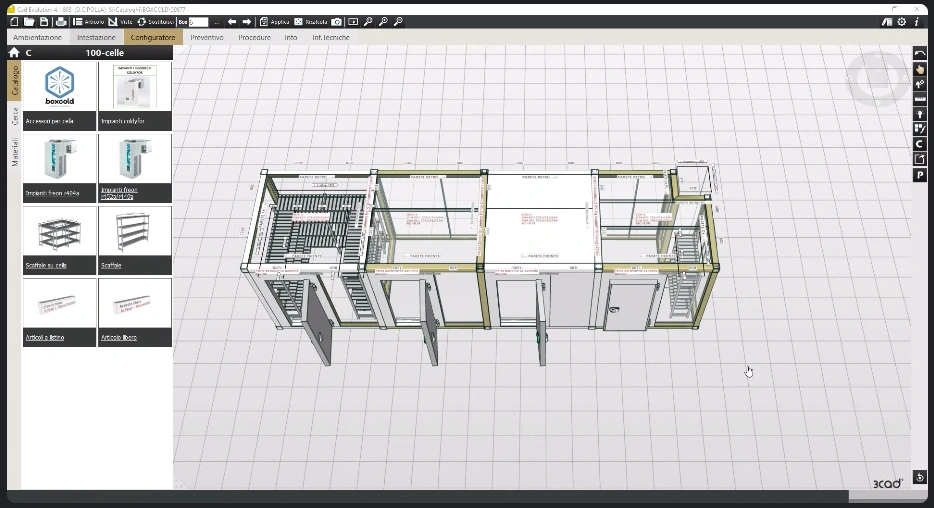Take a snapshot with the camera icon
The width and height of the screenshot is (934, 508).
337,21
